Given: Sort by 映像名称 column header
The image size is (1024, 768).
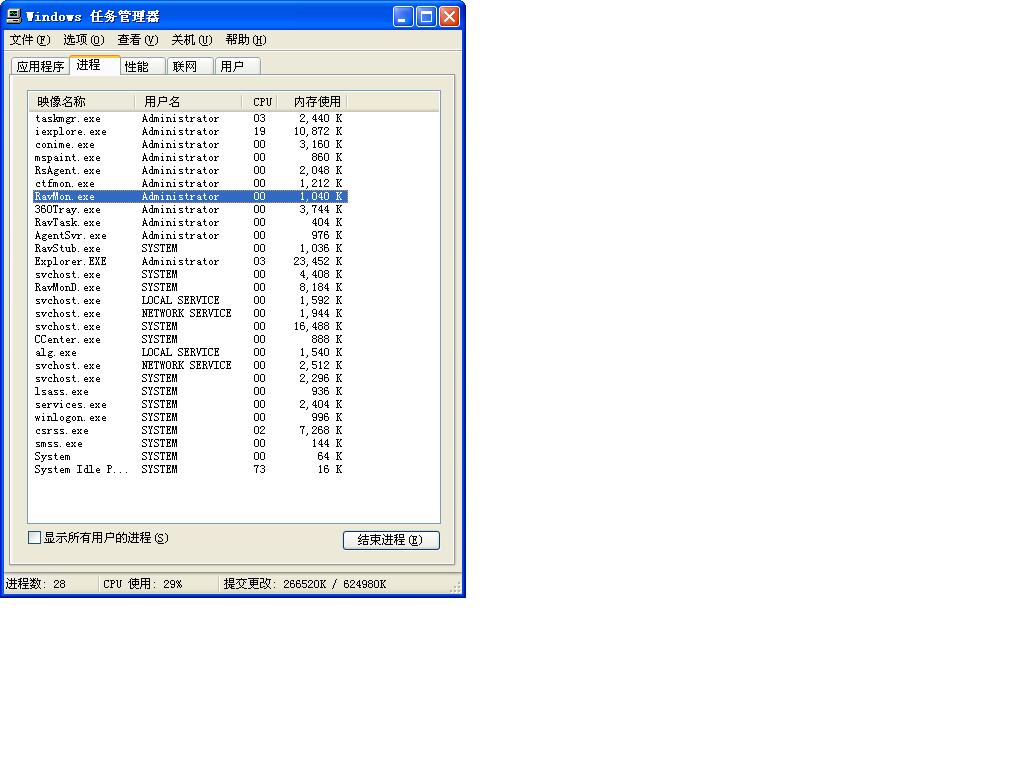Looking at the screenshot, I should coord(82,102).
